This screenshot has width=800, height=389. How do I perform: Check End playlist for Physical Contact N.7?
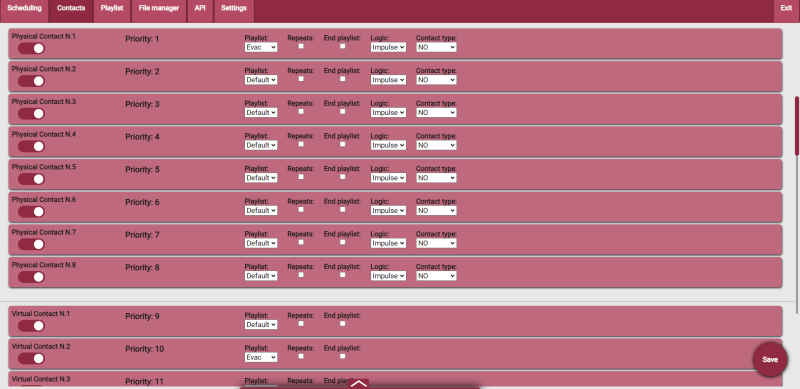pyautogui.click(x=342, y=242)
